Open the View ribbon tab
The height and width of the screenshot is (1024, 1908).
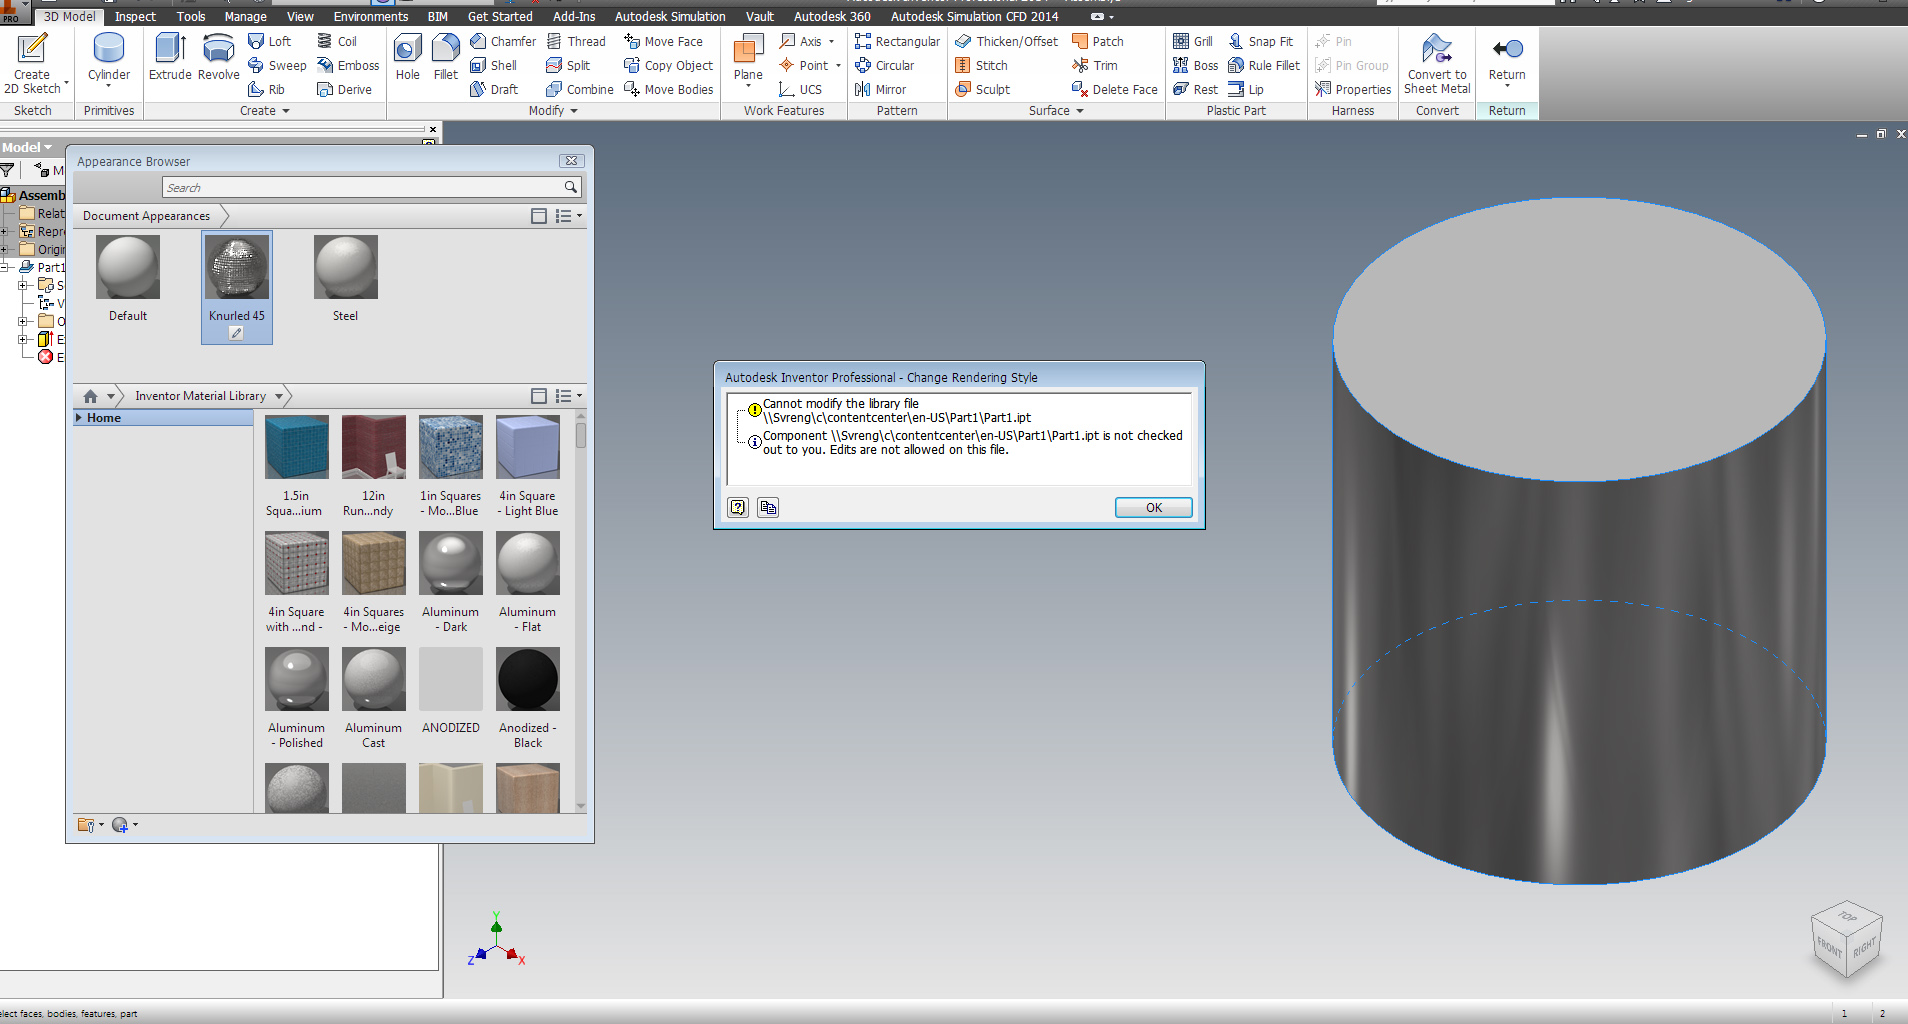[x=300, y=16]
